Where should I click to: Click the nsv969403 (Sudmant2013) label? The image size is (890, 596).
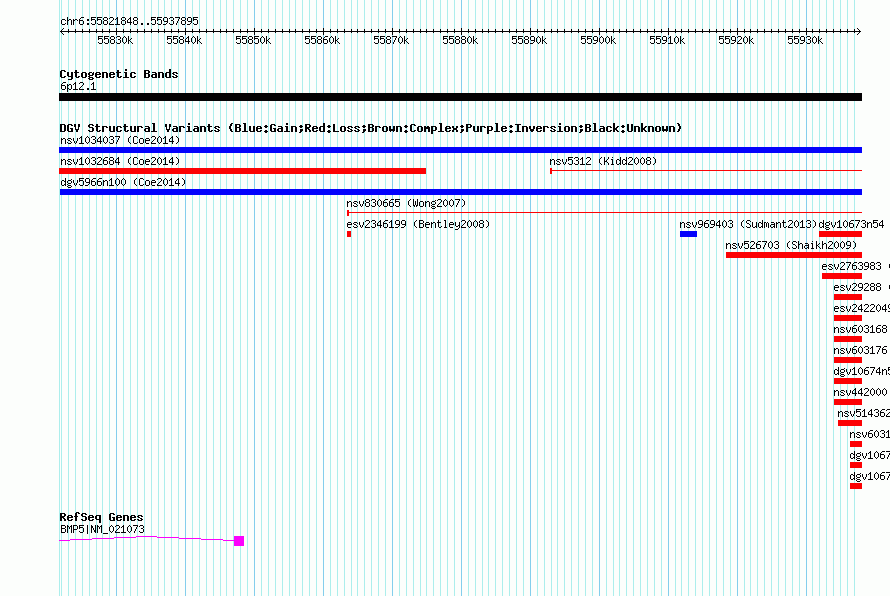click(748, 224)
